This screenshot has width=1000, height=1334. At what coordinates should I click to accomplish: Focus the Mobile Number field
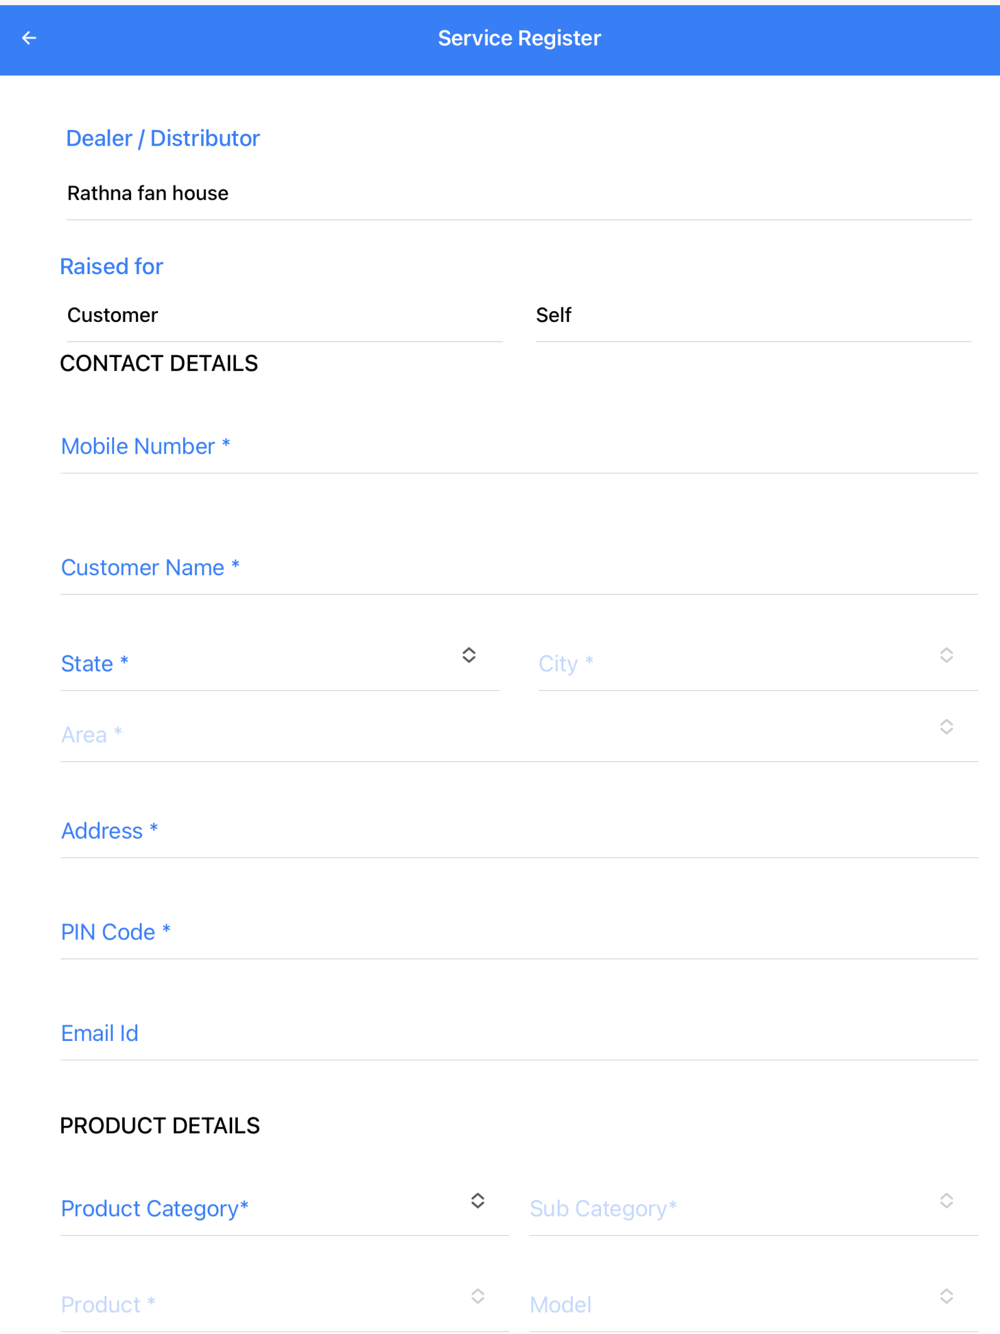pos(518,447)
